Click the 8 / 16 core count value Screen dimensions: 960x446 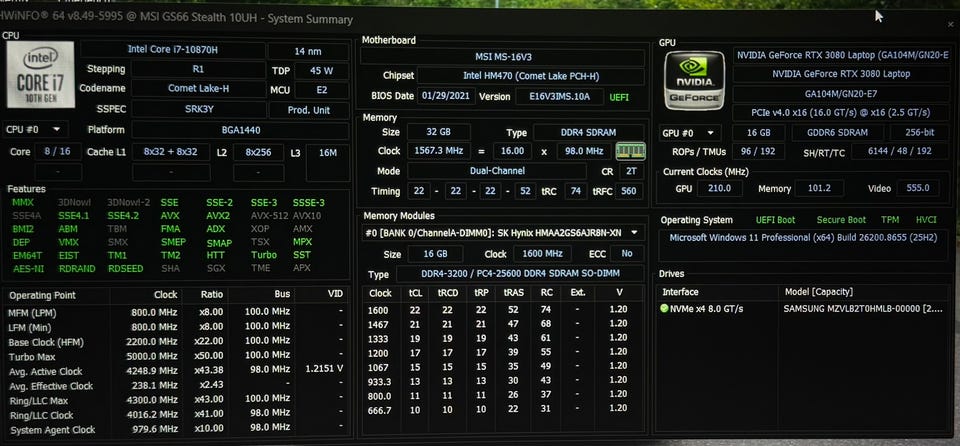click(x=57, y=151)
